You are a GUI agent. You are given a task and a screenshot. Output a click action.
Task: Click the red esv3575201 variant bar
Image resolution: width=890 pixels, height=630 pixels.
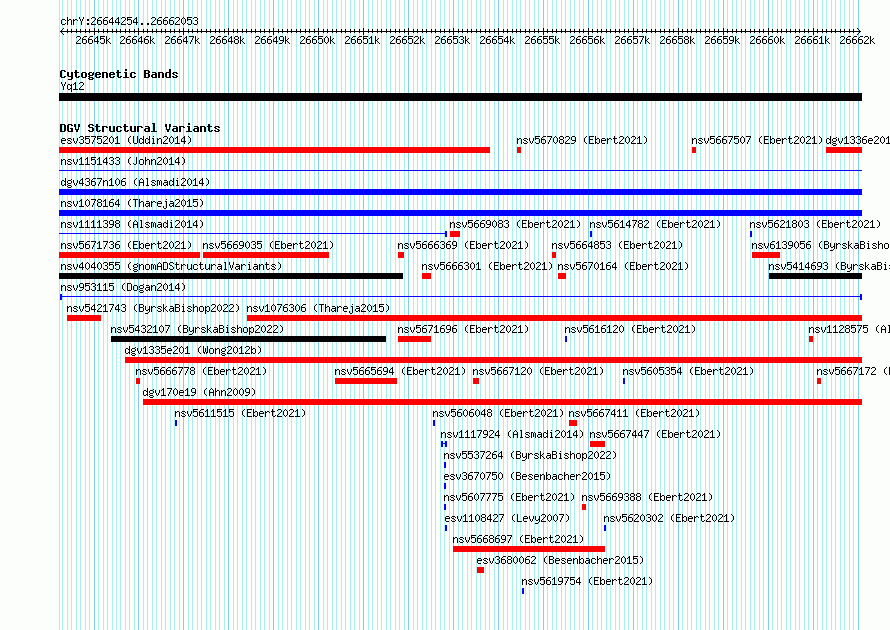(274, 150)
